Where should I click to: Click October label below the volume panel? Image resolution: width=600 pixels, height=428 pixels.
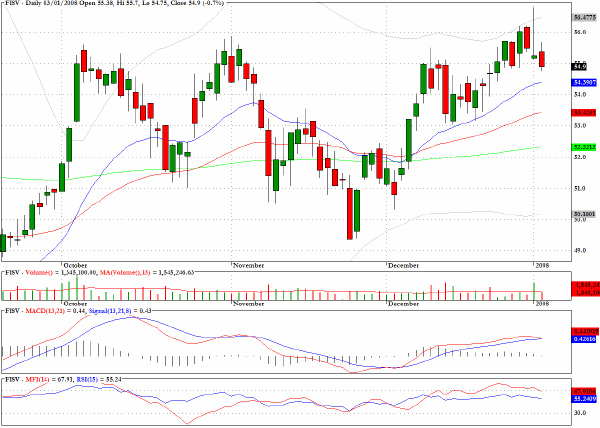(x=75, y=304)
